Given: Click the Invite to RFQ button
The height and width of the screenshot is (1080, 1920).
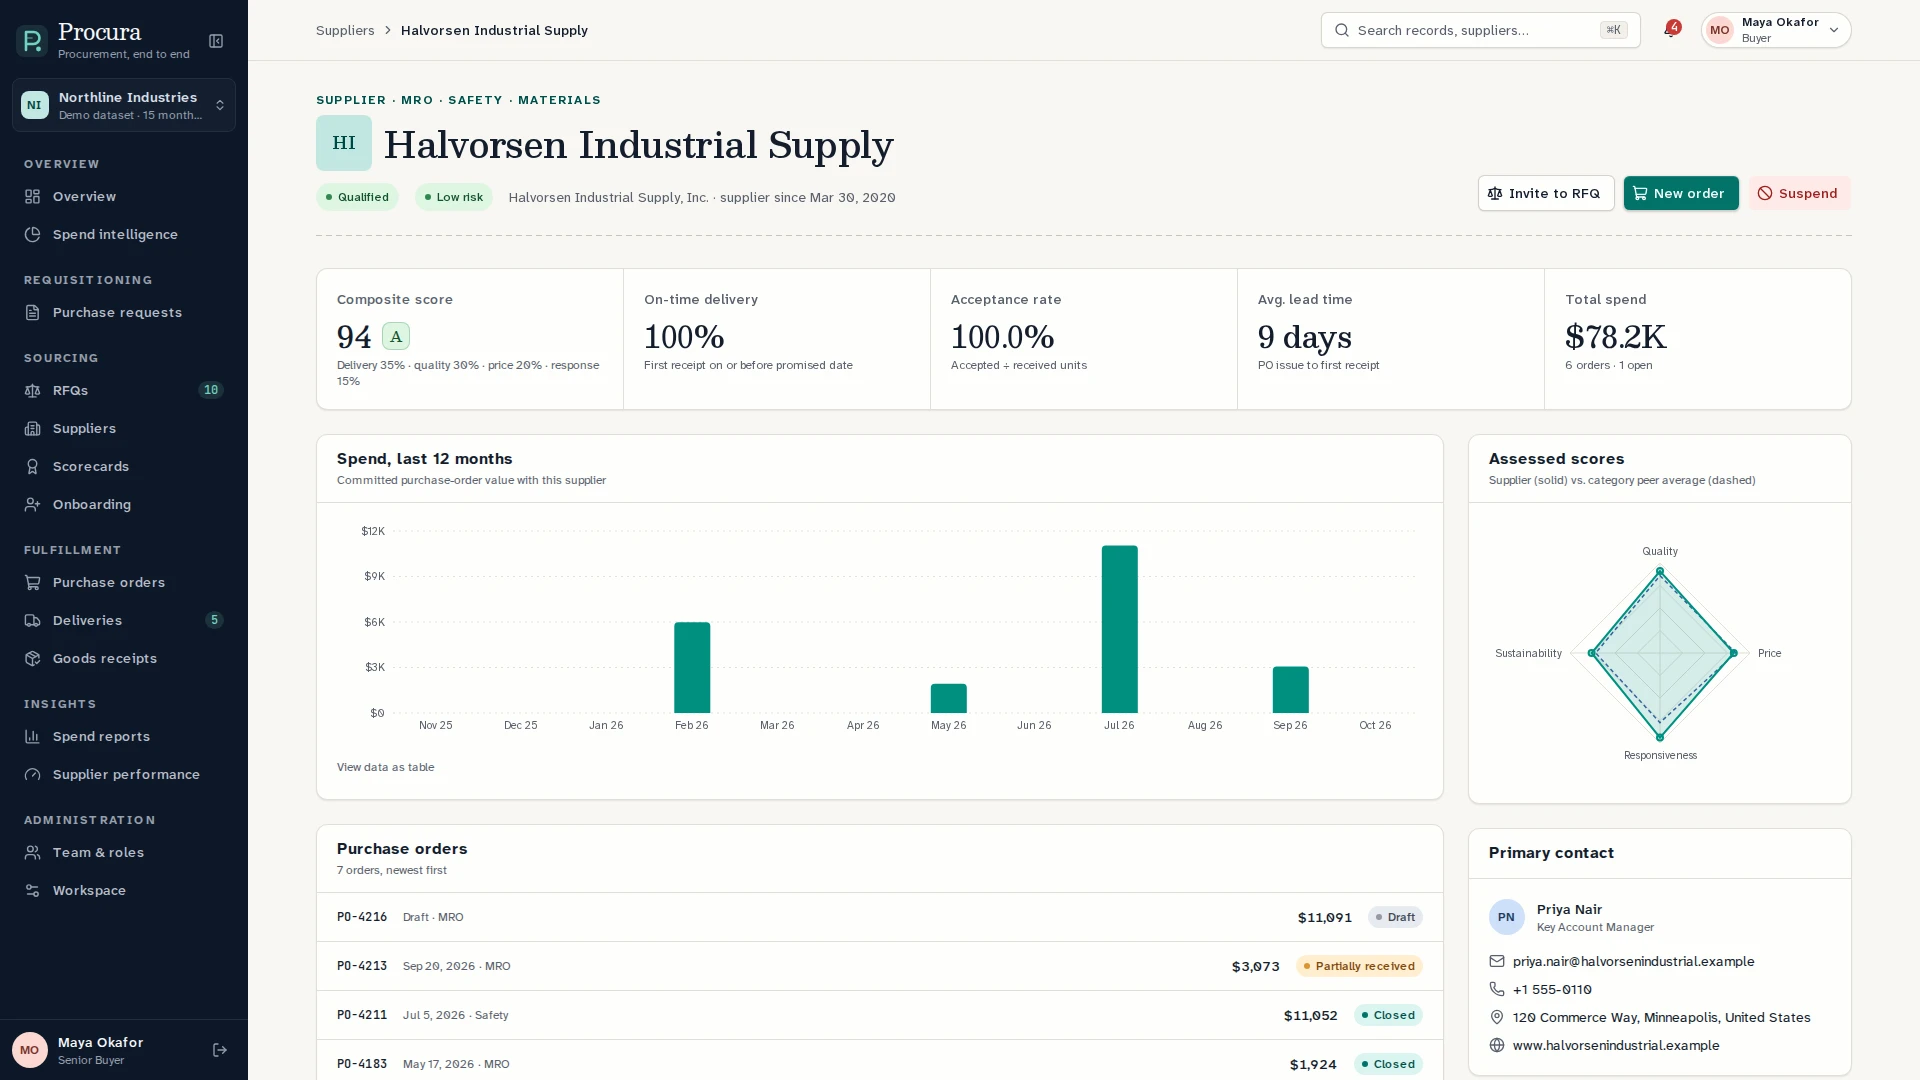Looking at the screenshot, I should (x=1546, y=194).
